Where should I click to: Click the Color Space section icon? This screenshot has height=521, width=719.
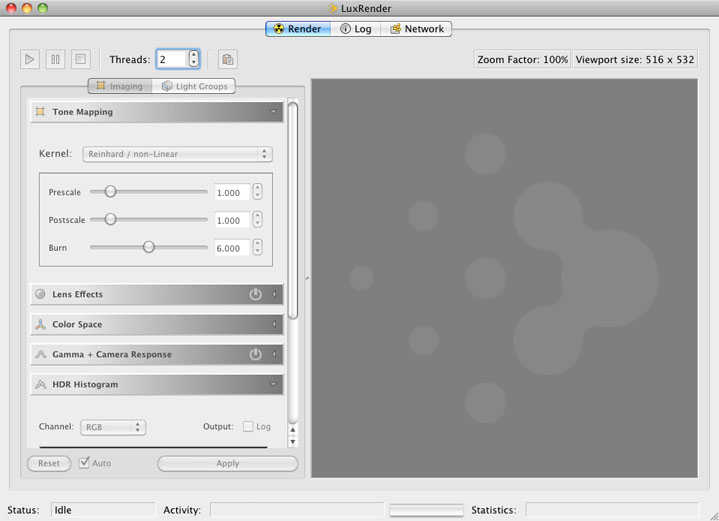pyautogui.click(x=40, y=324)
